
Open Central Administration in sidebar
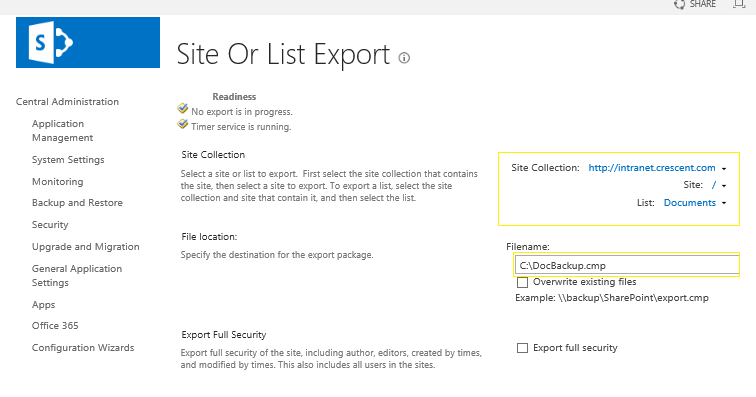[x=67, y=102]
